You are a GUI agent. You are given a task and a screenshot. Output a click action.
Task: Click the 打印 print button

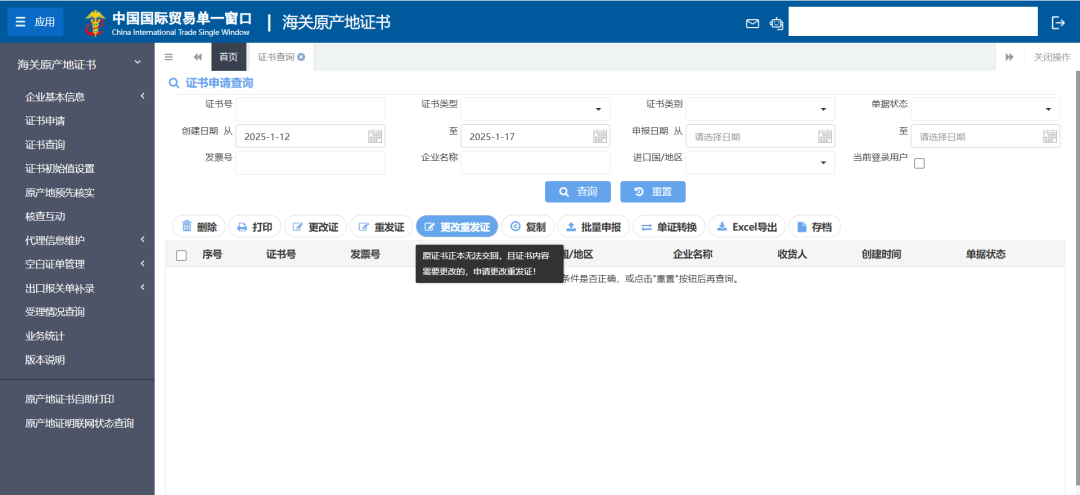click(x=255, y=227)
